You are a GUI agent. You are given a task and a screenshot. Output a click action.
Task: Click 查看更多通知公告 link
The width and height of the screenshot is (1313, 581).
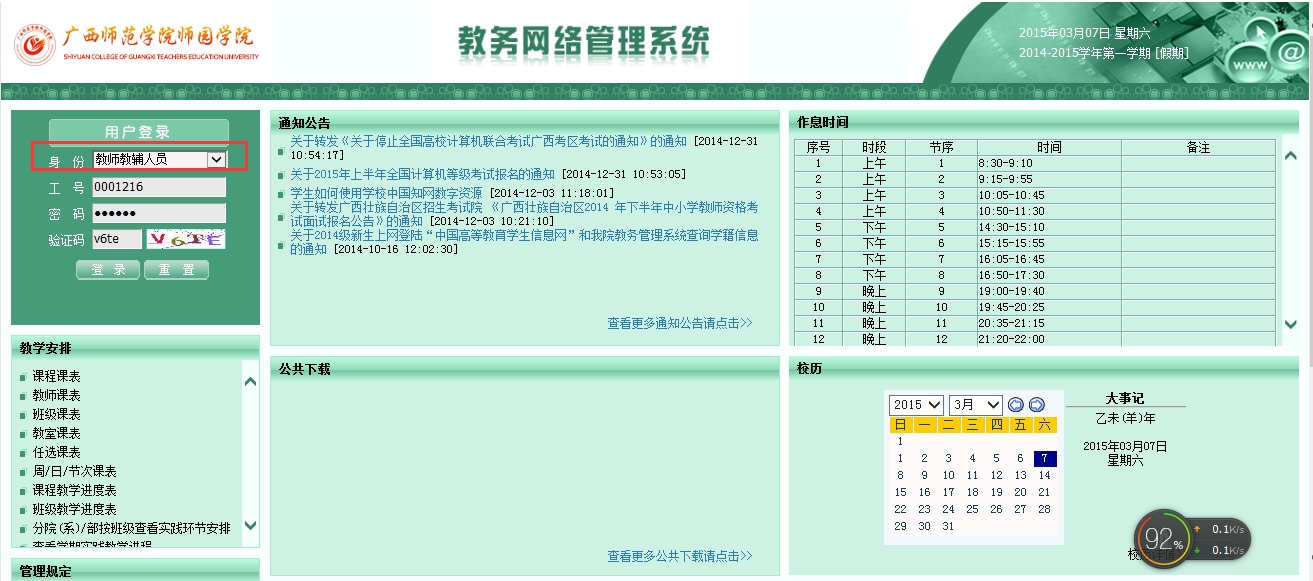click(679, 323)
